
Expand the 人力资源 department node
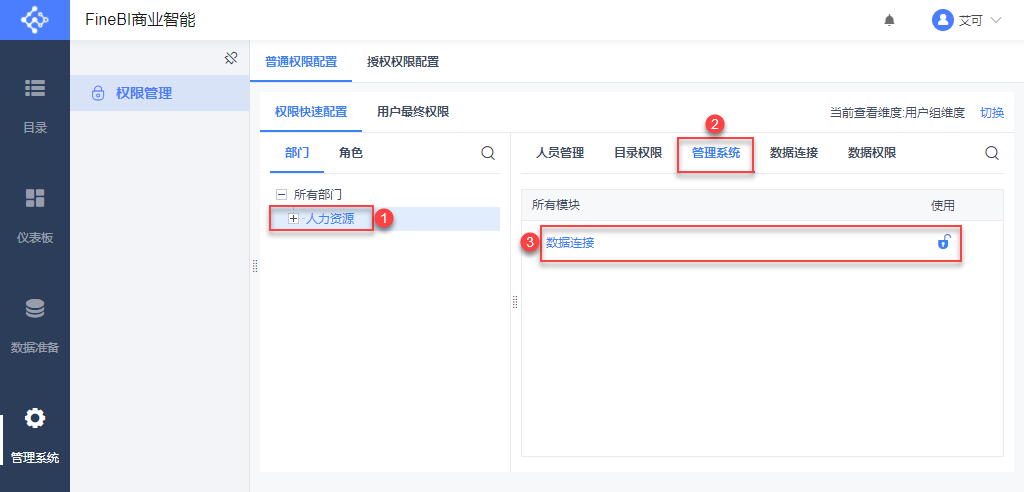293,218
